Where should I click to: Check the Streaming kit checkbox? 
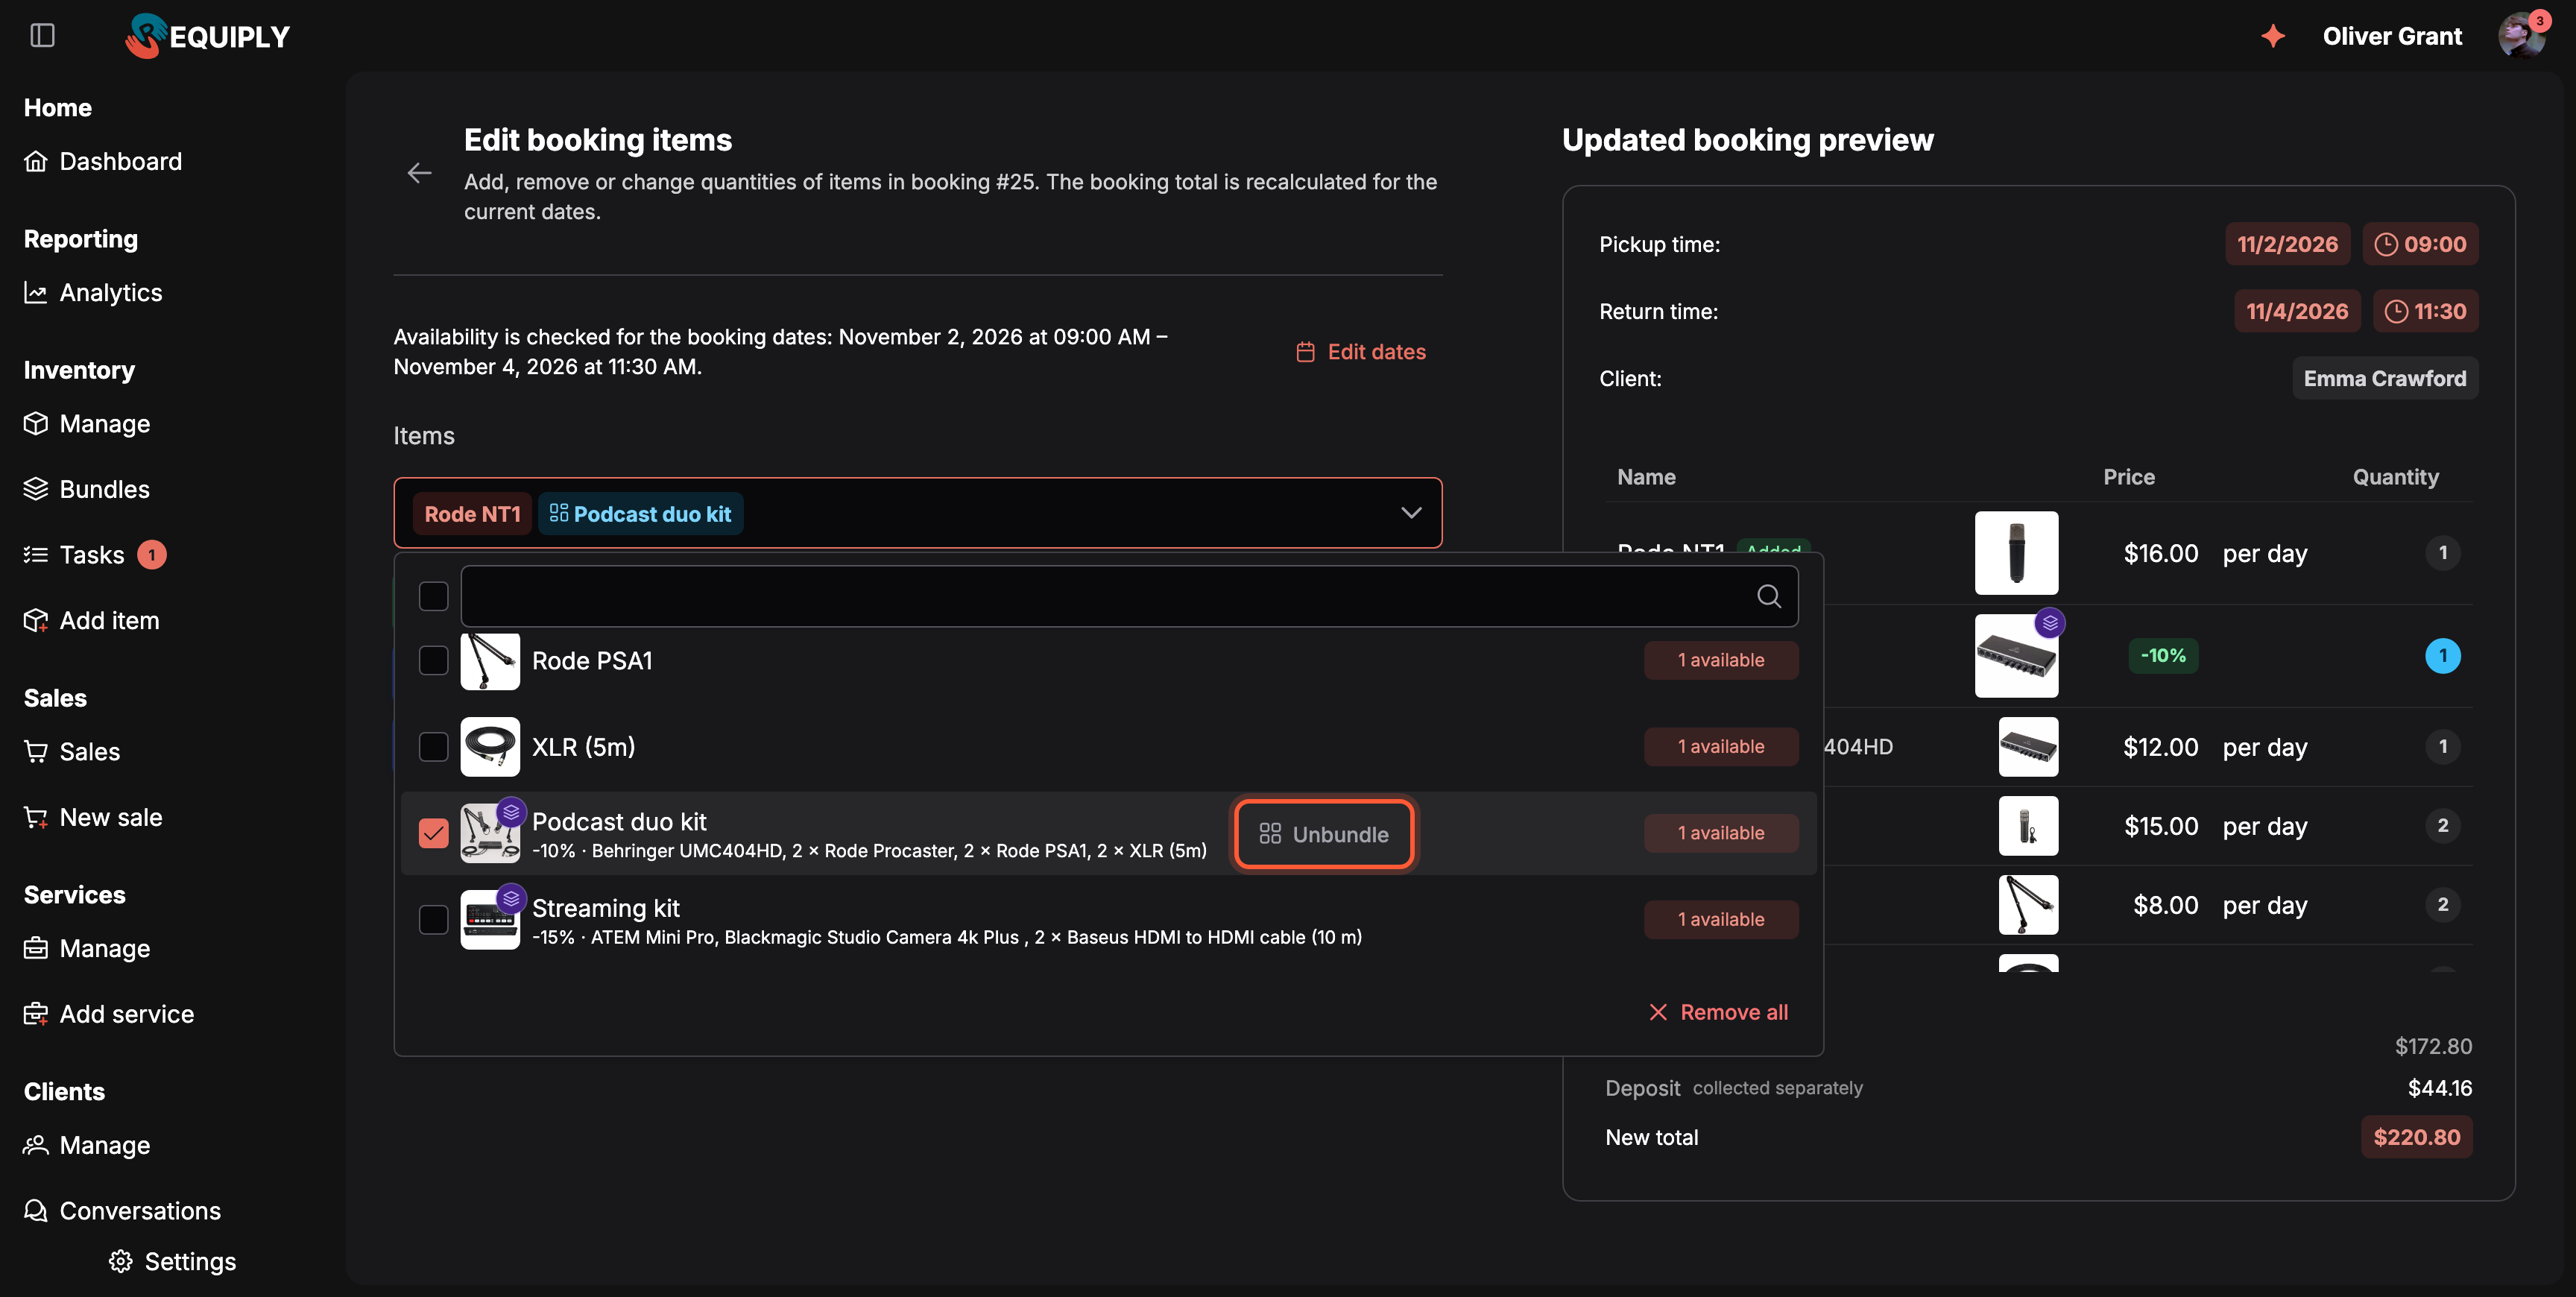(x=433, y=919)
